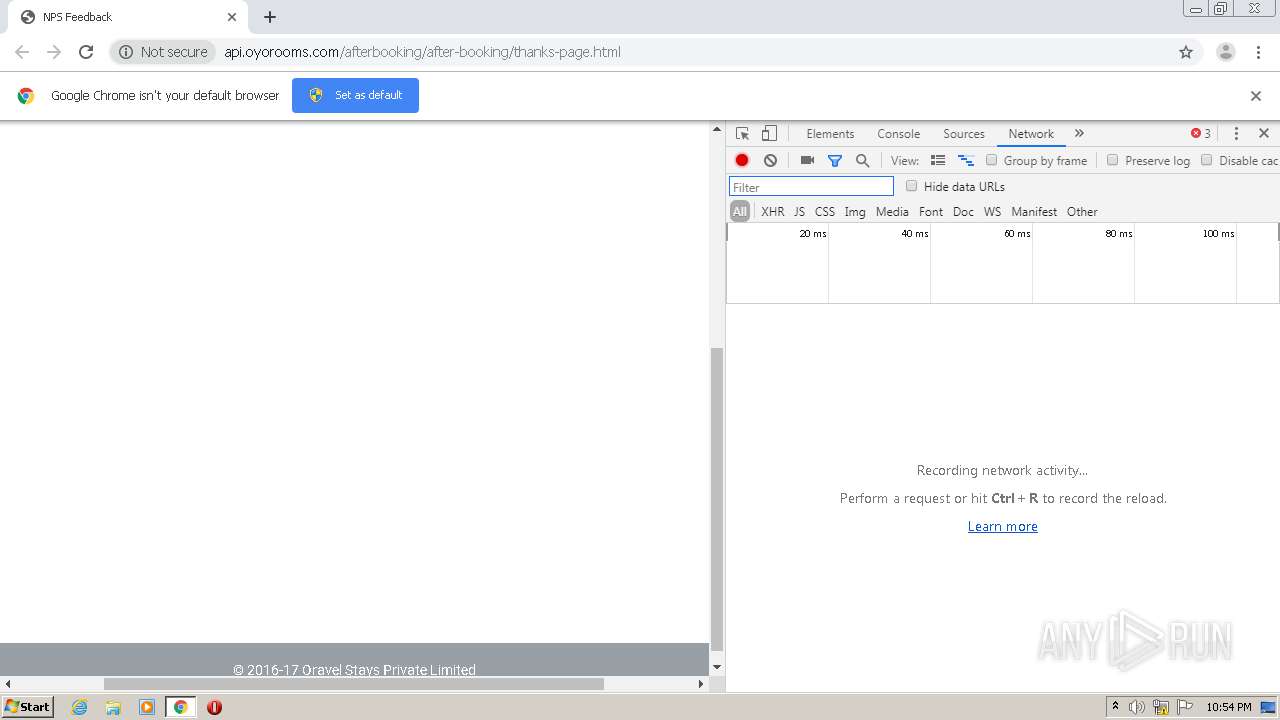This screenshot has height=720, width=1280.
Task: Filter requests by WS
Action: click(992, 212)
